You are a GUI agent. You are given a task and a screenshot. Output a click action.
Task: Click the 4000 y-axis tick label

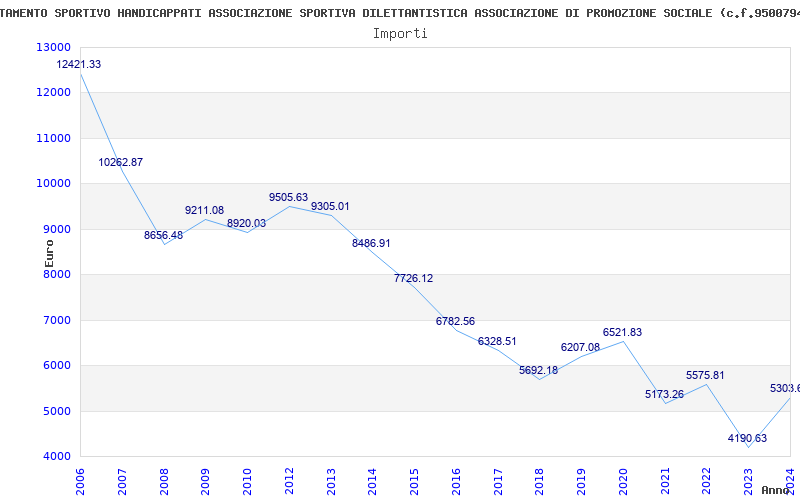(57, 456)
